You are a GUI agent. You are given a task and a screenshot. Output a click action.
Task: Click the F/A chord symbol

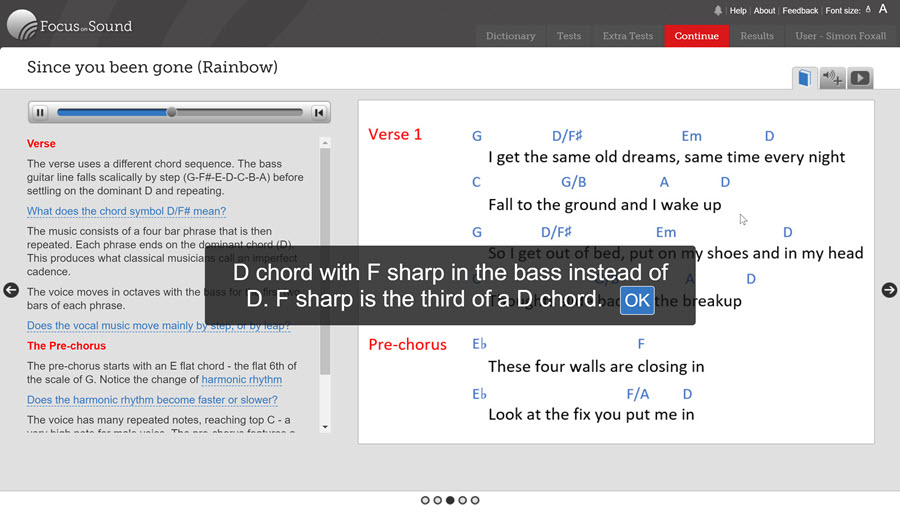(x=638, y=394)
